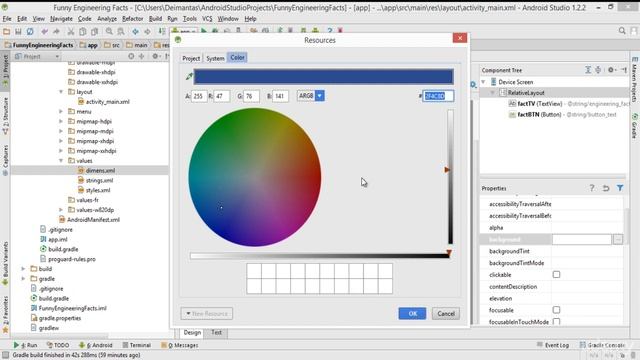Screen dimensions: 640x360
Task: Click the Paste icon in toolbar
Action: [94, 31]
